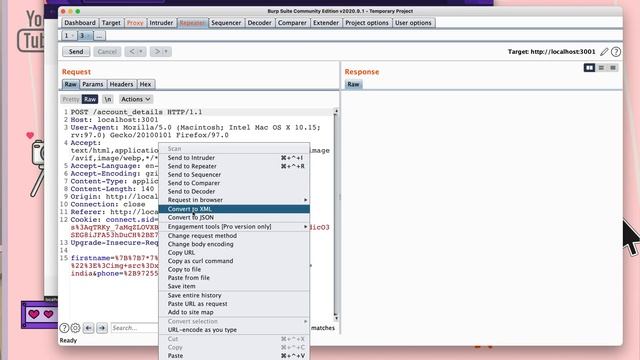Screen dimensions: 640x360
Task: Select the Raw tab under Request
Action: [70, 84]
